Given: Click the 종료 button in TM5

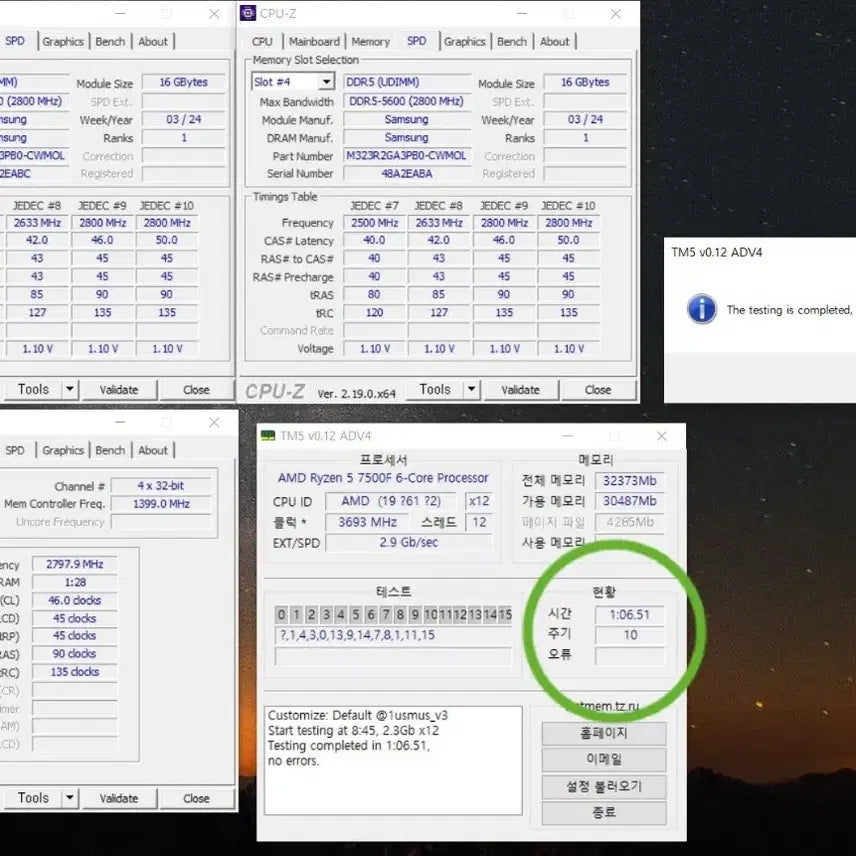Looking at the screenshot, I should 604,812.
